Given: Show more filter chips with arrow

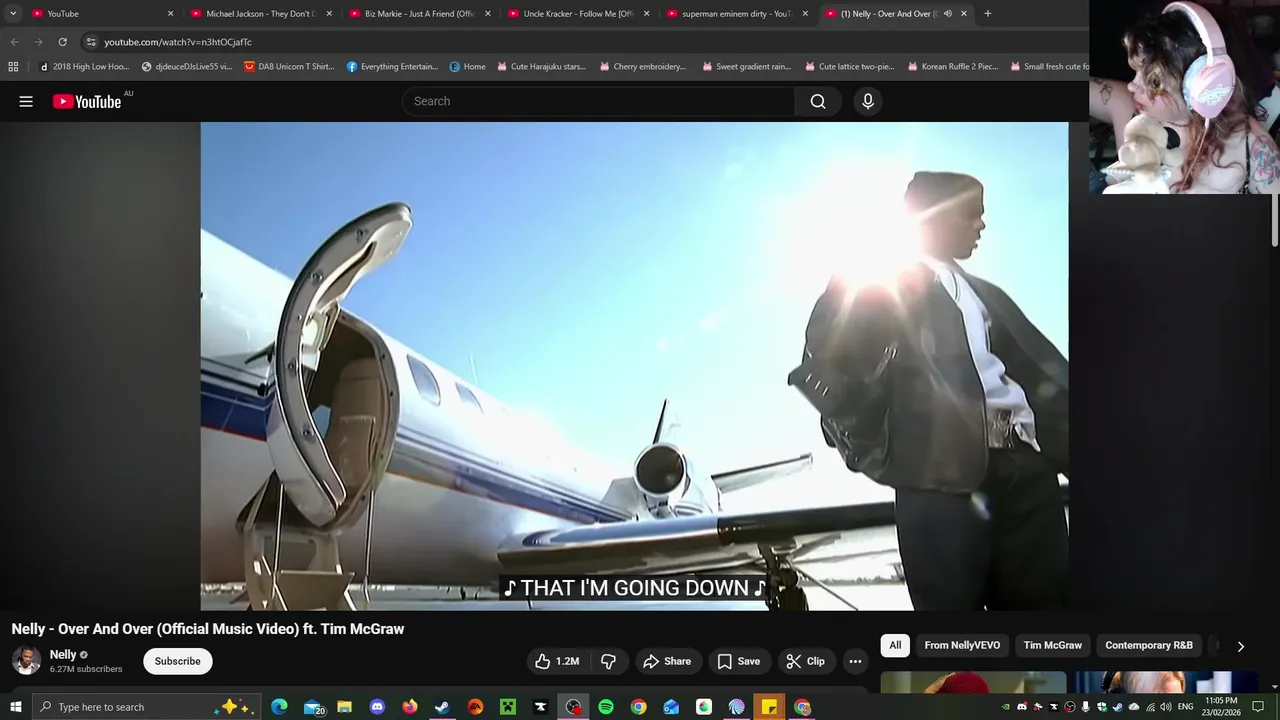Looking at the screenshot, I should point(1240,646).
